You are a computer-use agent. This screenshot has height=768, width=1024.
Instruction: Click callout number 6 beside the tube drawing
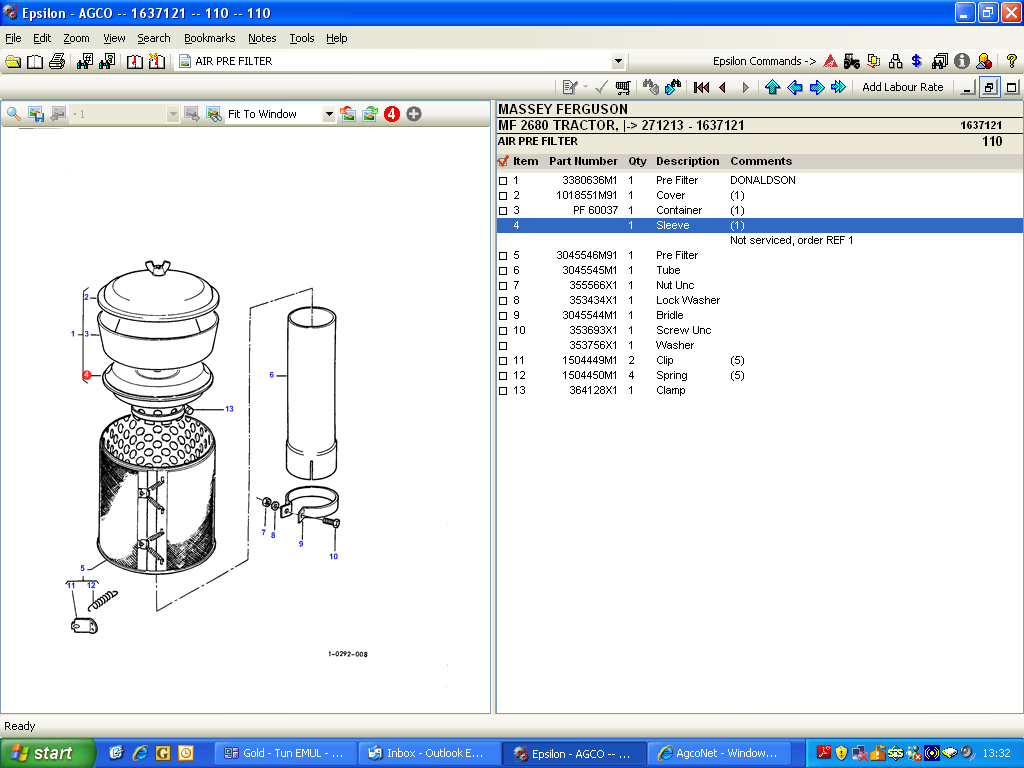coord(272,375)
